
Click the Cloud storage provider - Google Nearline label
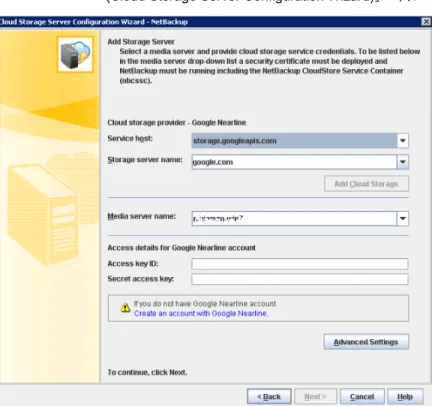177,123
